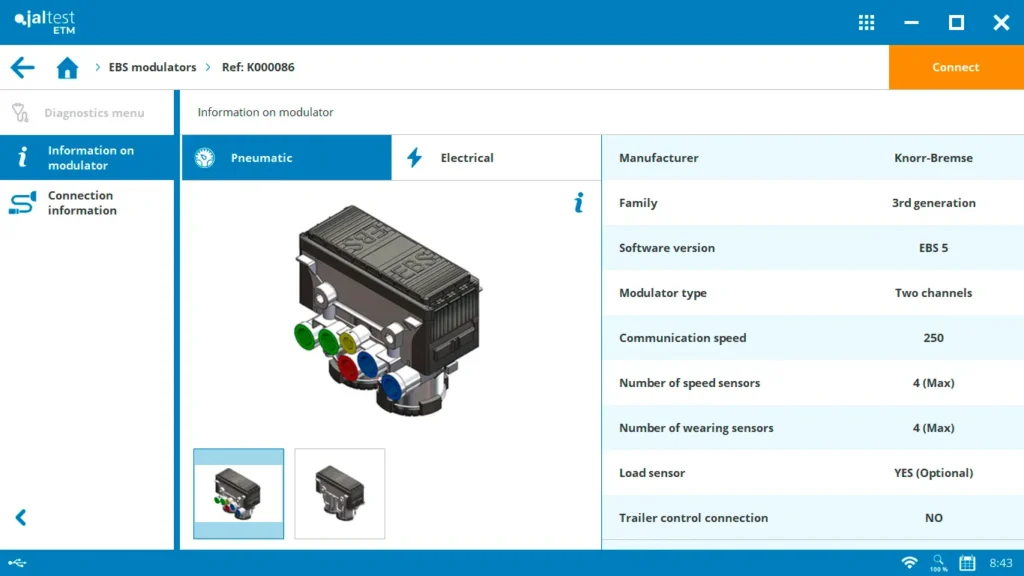Open Connection information in sidebar
This screenshot has height=576, width=1024.
point(88,202)
